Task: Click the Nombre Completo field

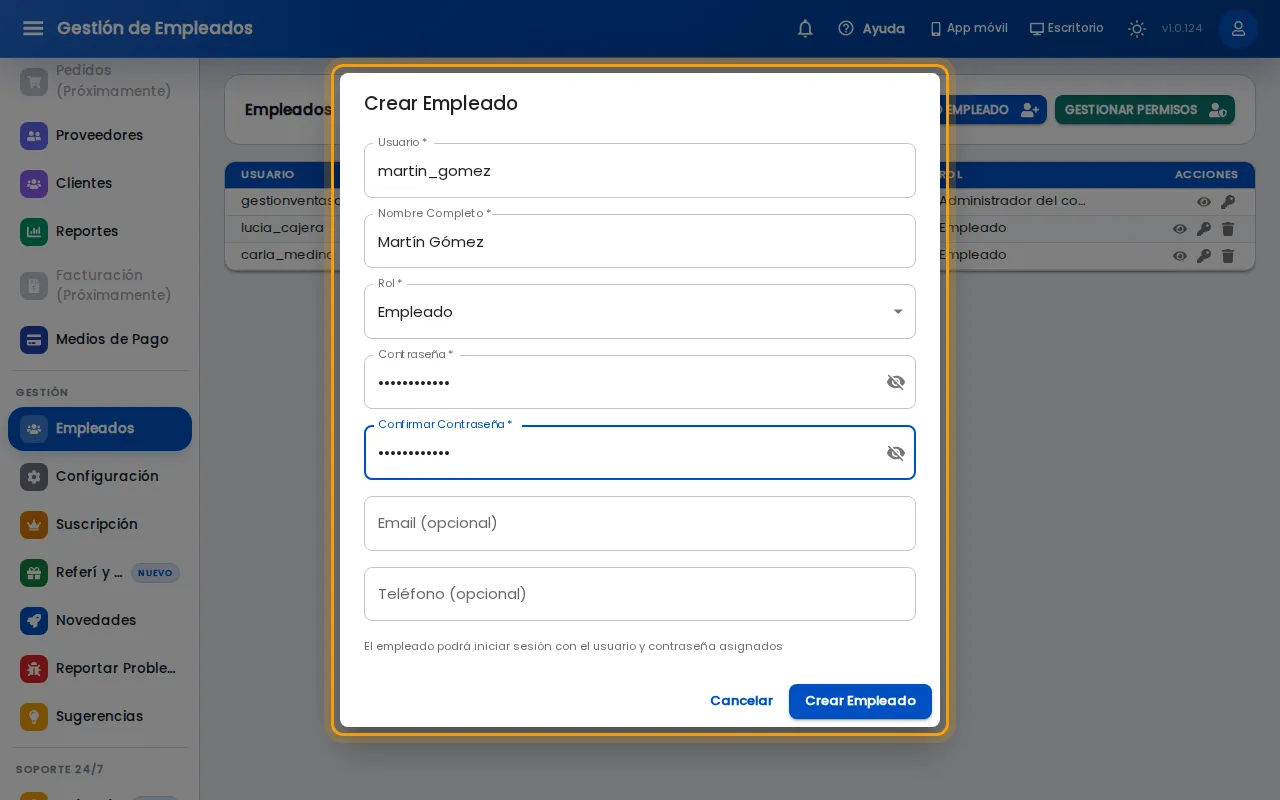Action: tap(640, 241)
